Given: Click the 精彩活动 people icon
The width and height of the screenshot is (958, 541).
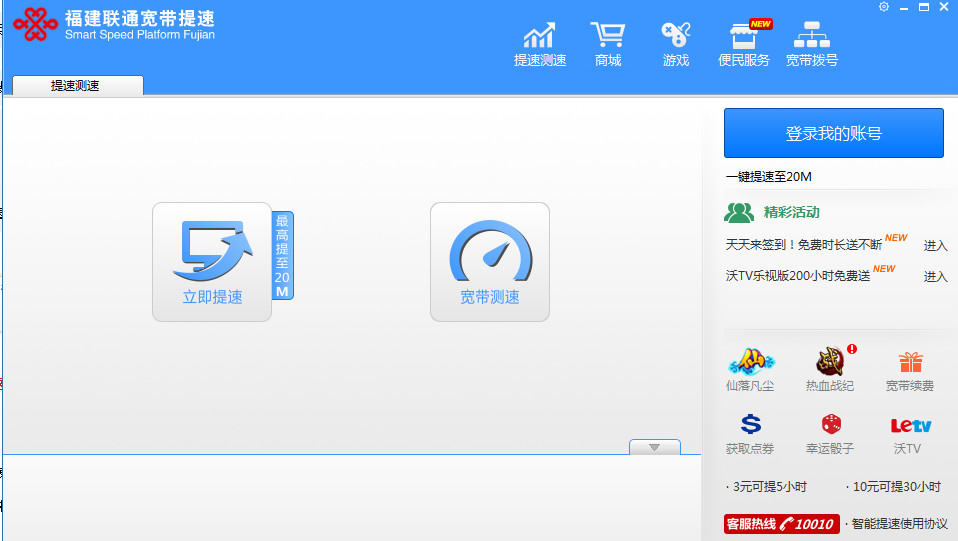Looking at the screenshot, I should [x=739, y=212].
